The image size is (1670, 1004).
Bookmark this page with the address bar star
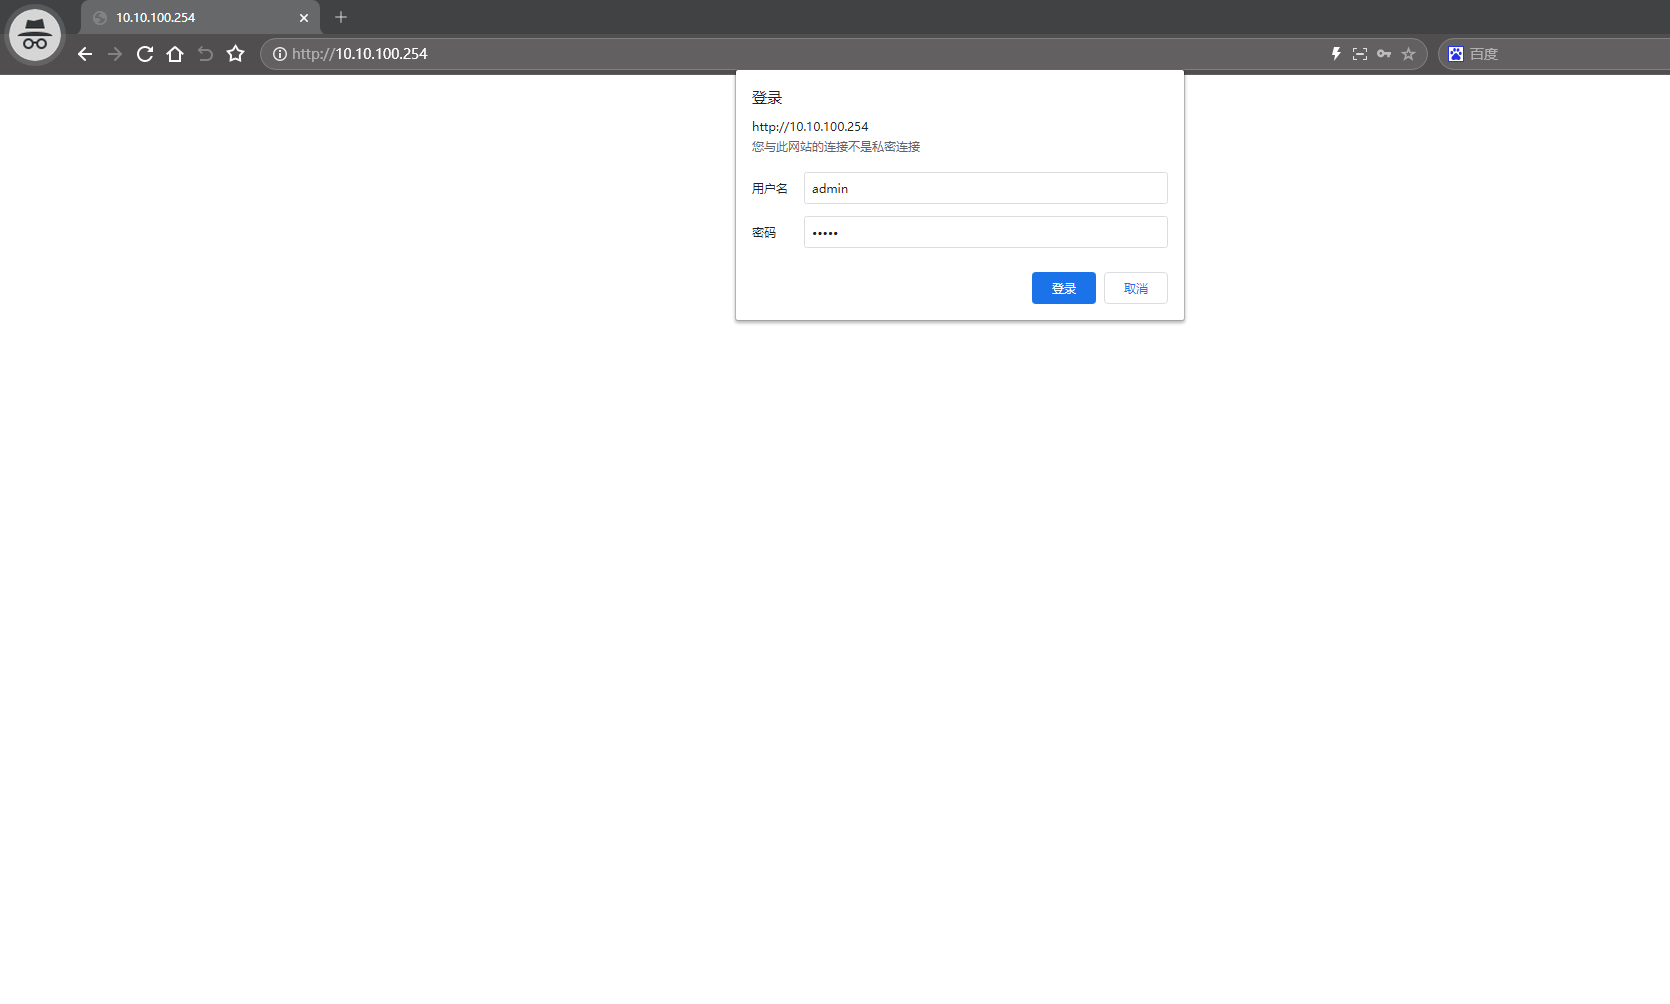coord(1408,54)
